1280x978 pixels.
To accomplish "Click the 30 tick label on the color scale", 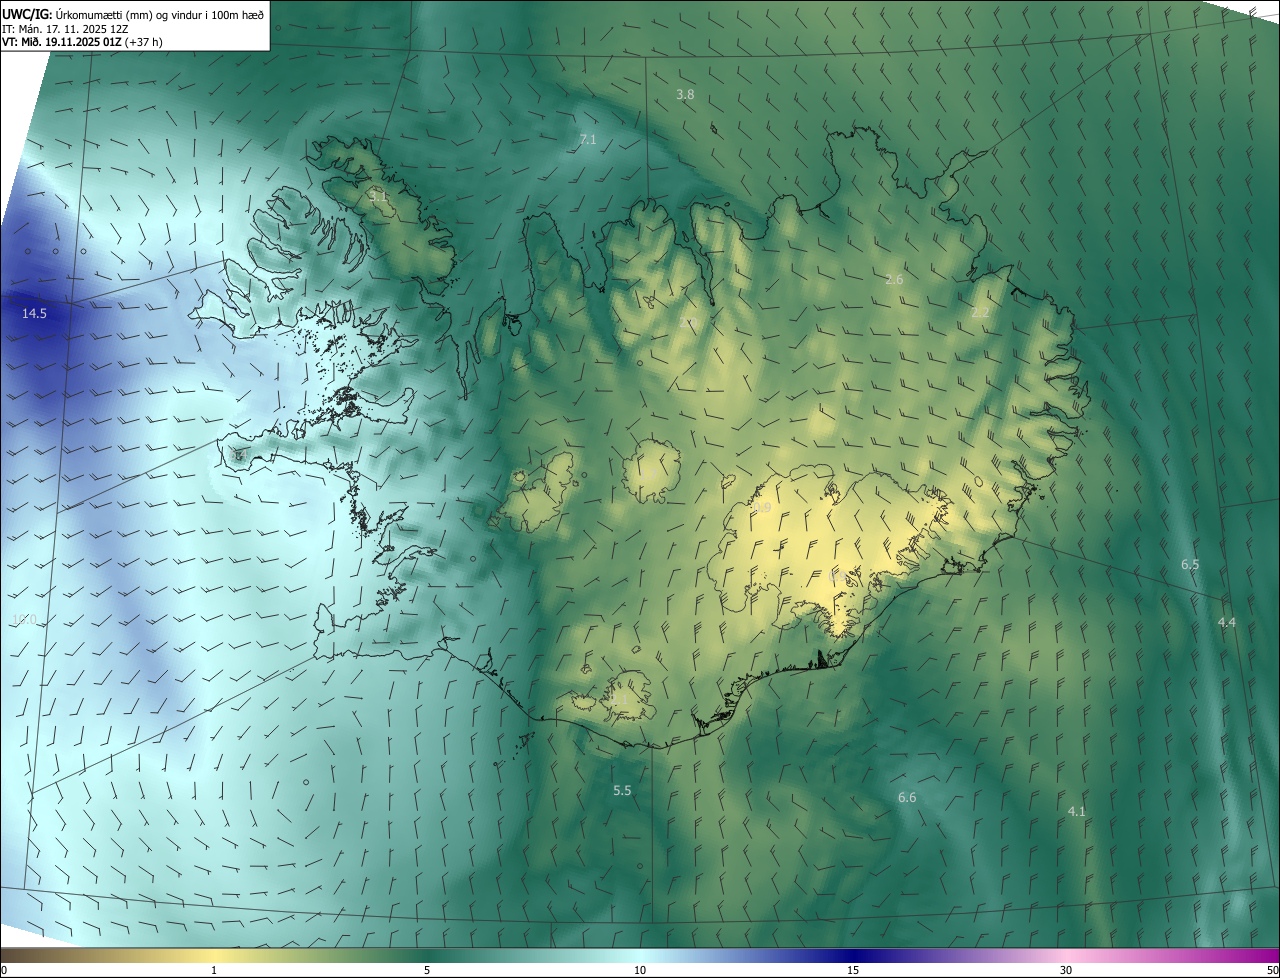I will tap(1066, 970).
